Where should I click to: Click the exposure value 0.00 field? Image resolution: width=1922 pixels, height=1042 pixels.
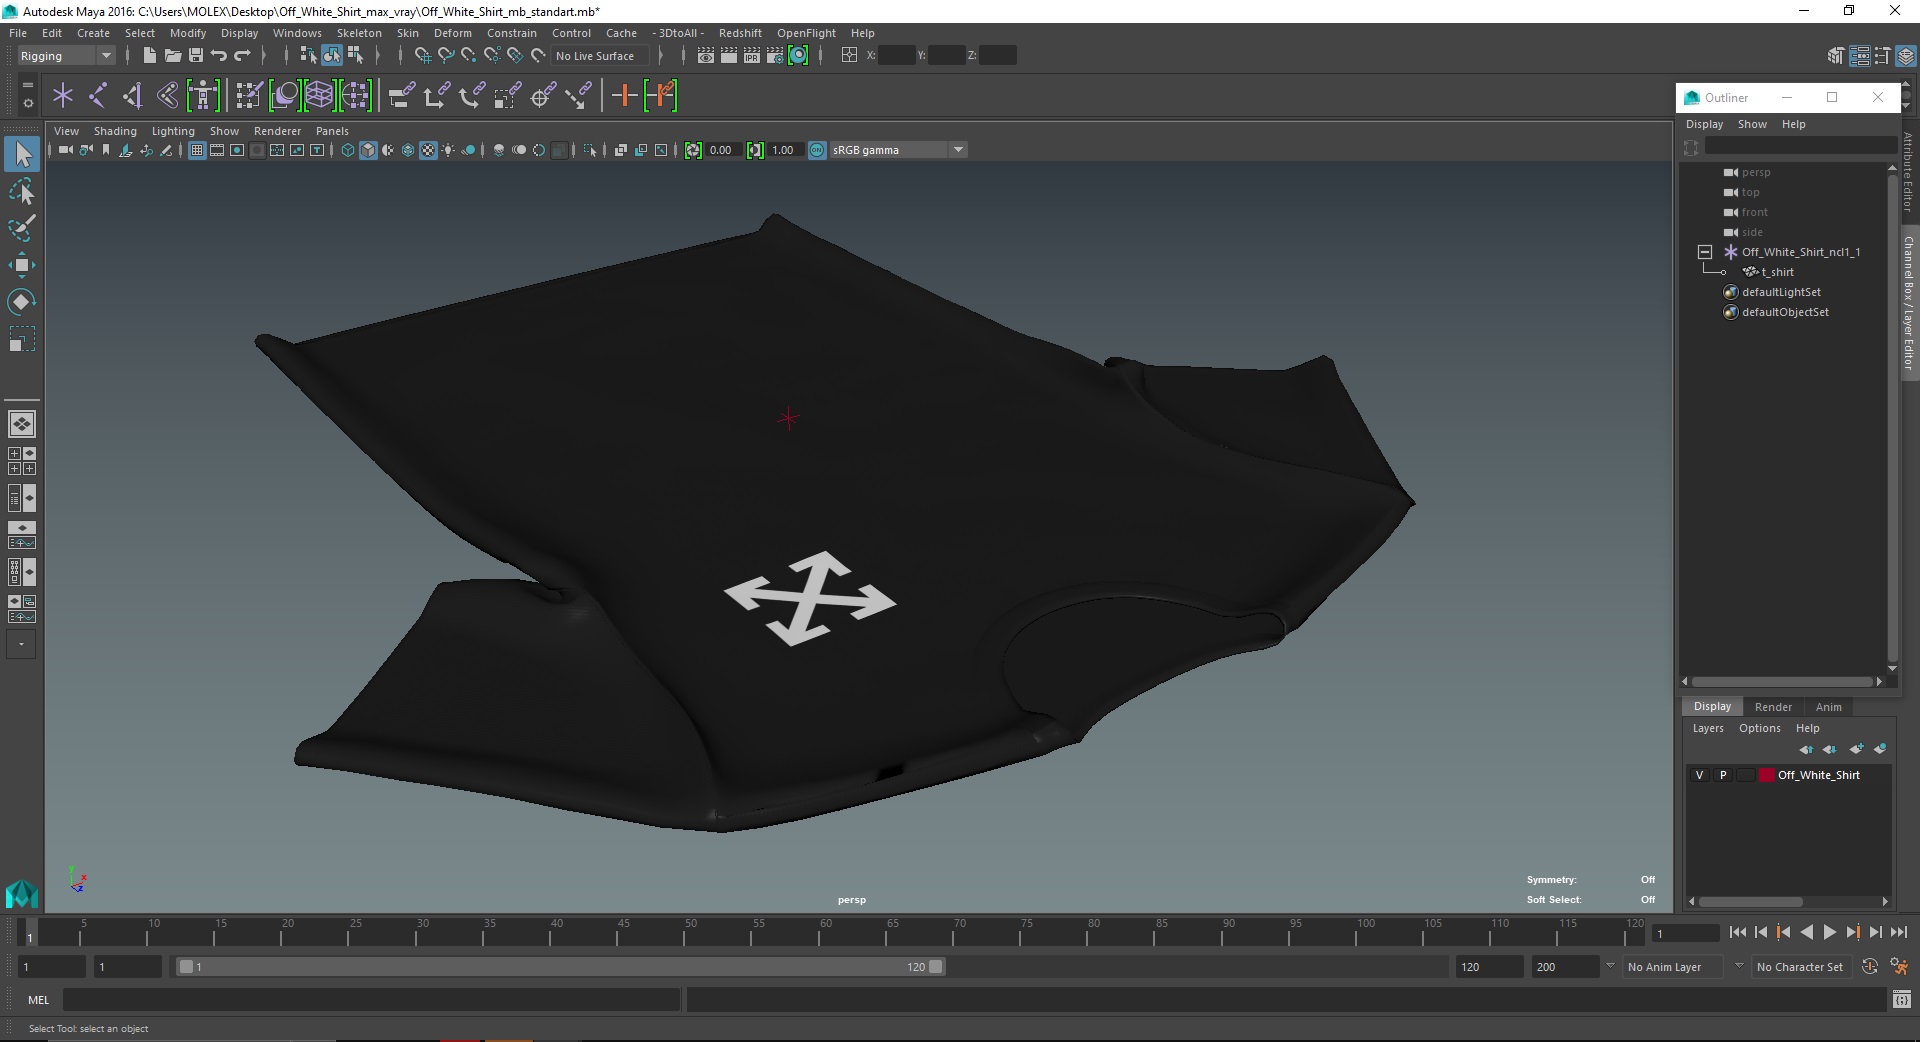724,150
